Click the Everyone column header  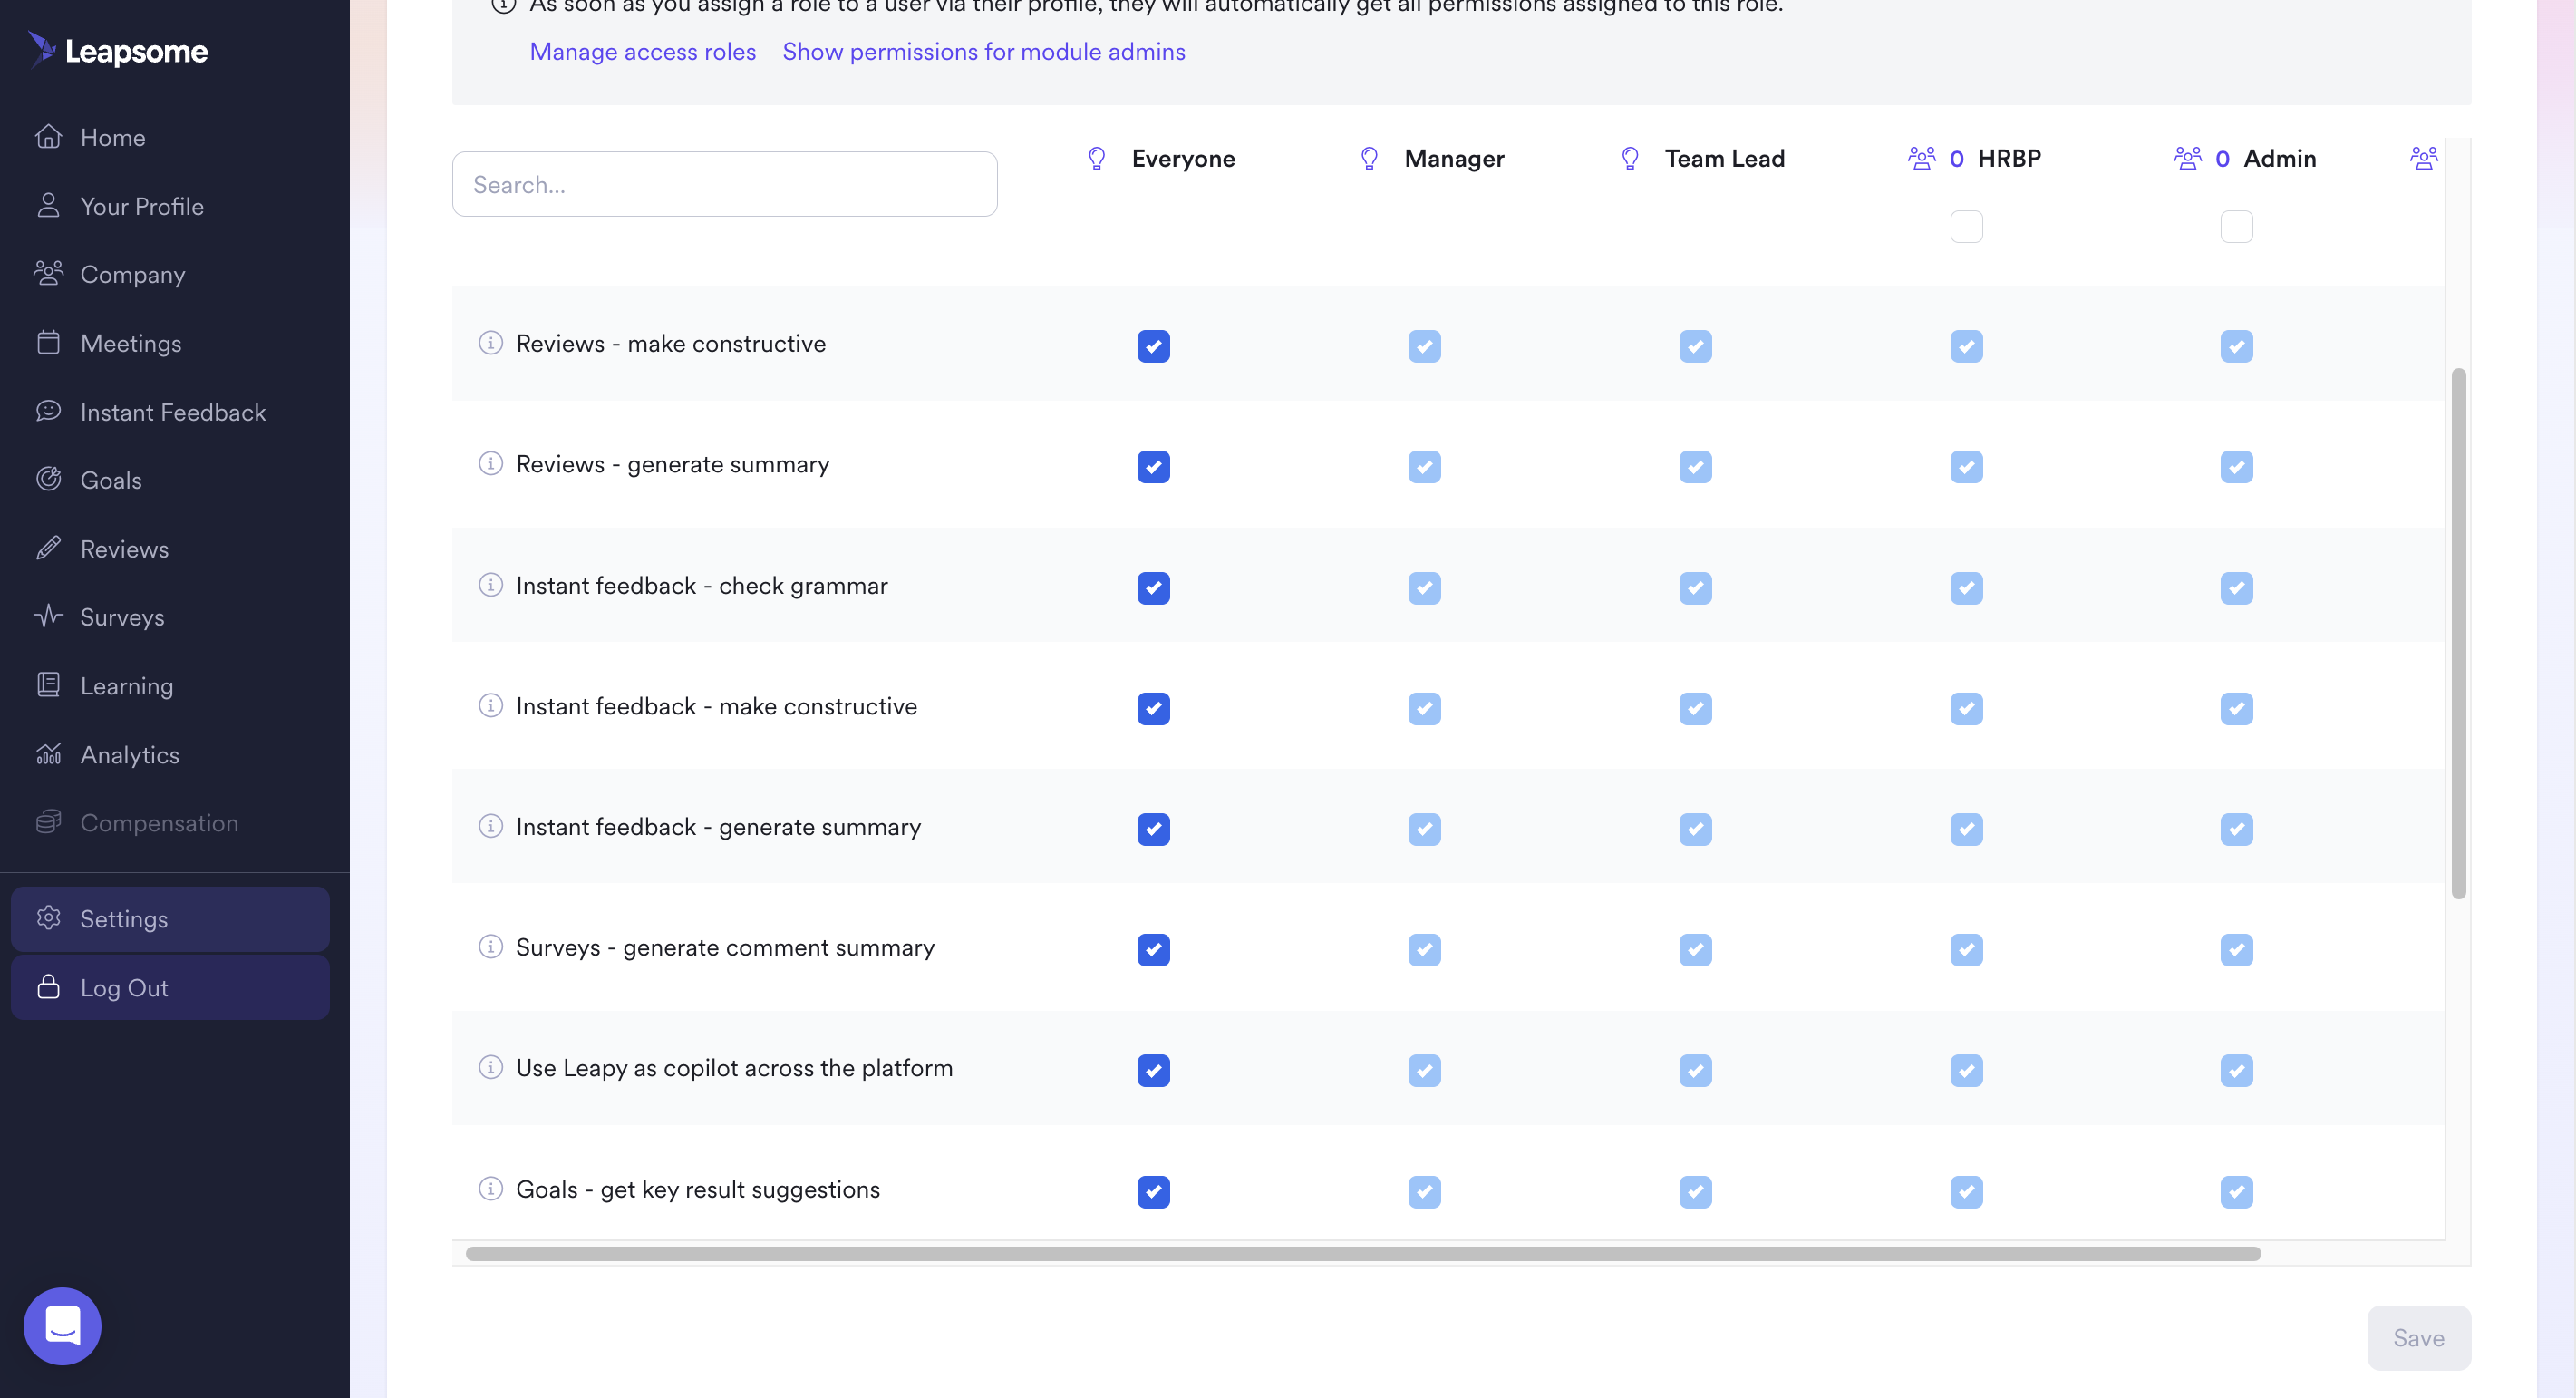[1183, 159]
